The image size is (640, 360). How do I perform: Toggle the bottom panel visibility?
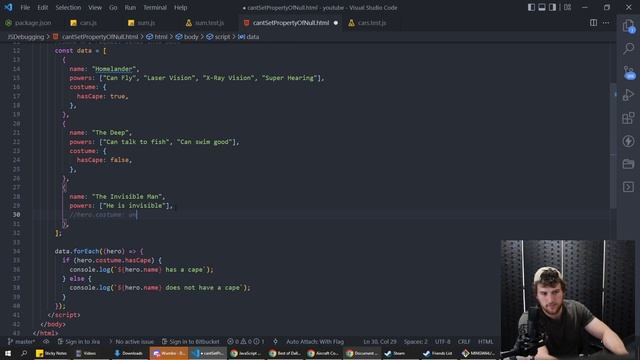coord(542,7)
